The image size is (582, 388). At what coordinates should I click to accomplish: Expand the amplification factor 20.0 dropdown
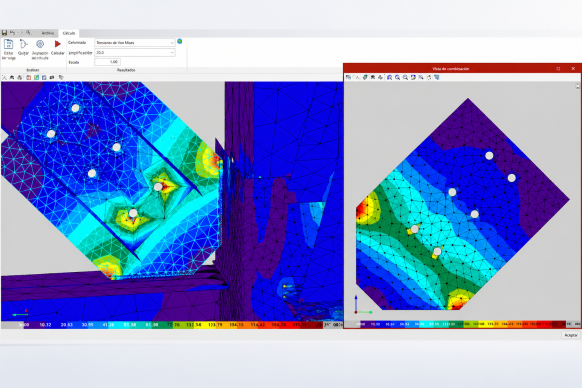[135, 53]
